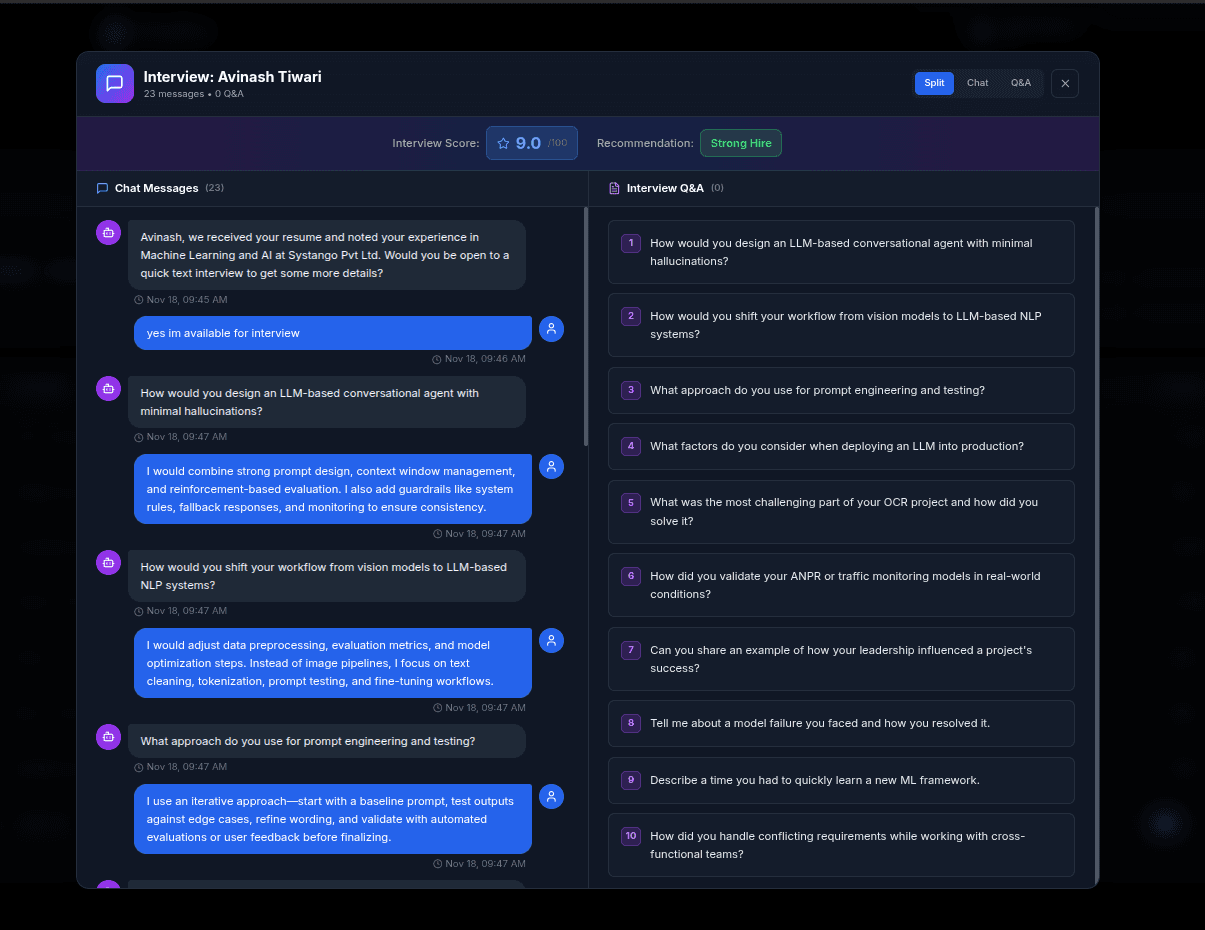Select the model failure question card
Image resolution: width=1205 pixels, height=930 pixels.
(x=841, y=723)
